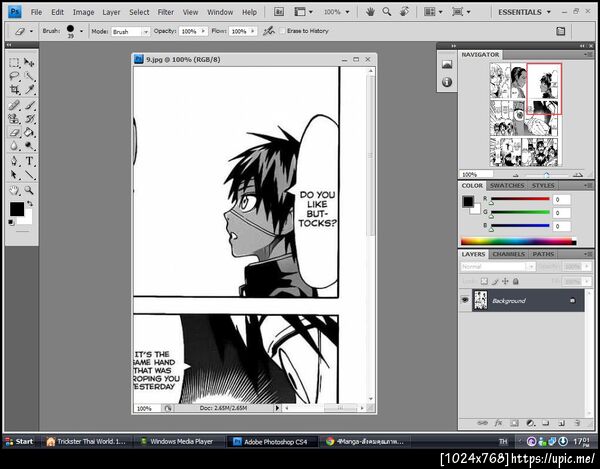The width and height of the screenshot is (600, 469).
Task: Click the Hand tool in application bar
Action: [370, 12]
